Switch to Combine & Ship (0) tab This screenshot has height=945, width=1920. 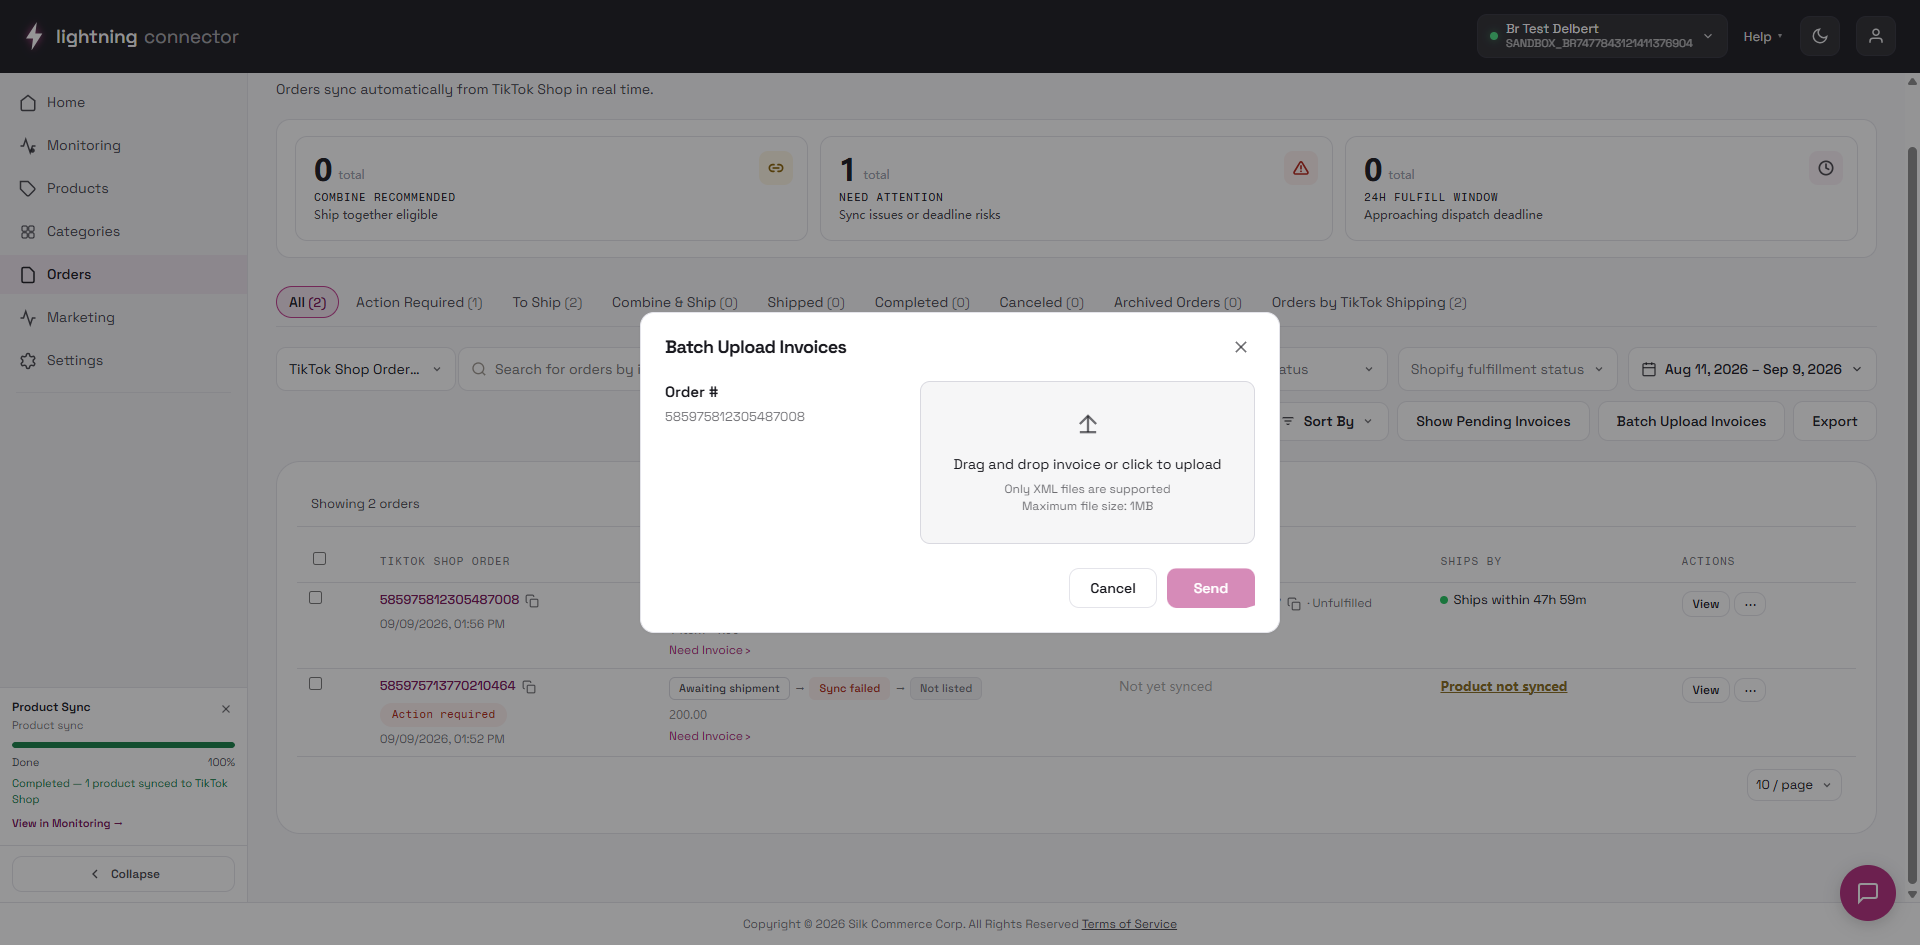point(675,302)
